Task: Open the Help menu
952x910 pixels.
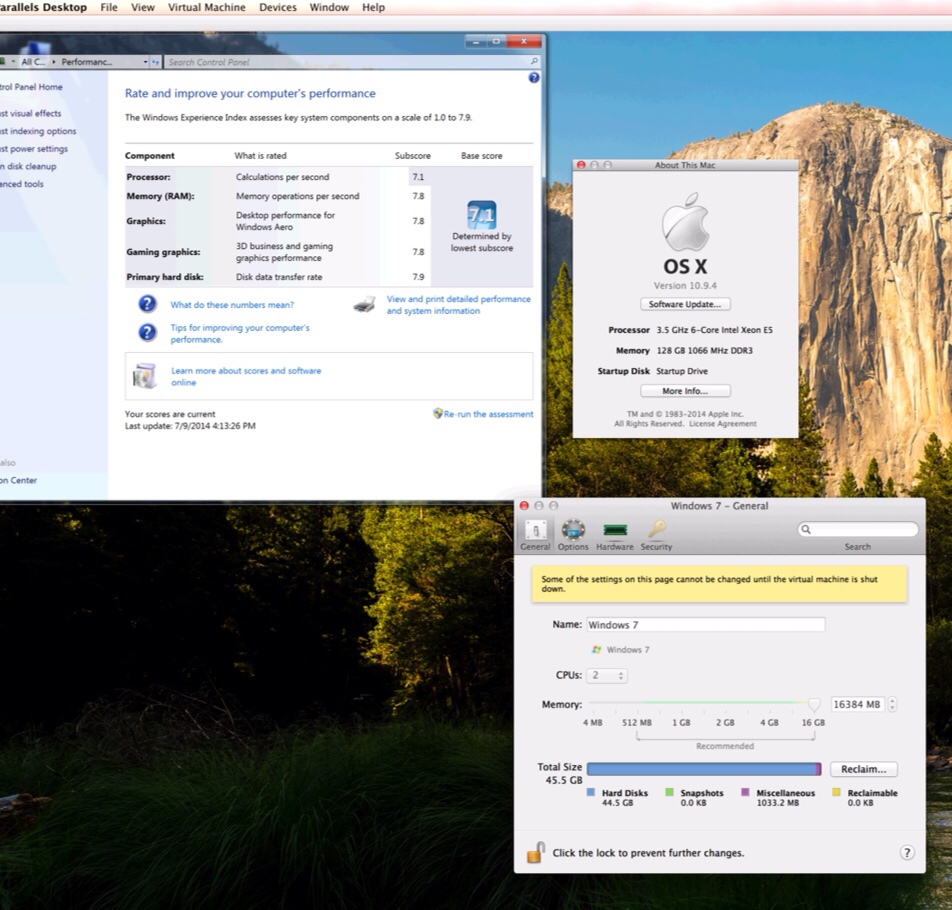Action: (373, 7)
